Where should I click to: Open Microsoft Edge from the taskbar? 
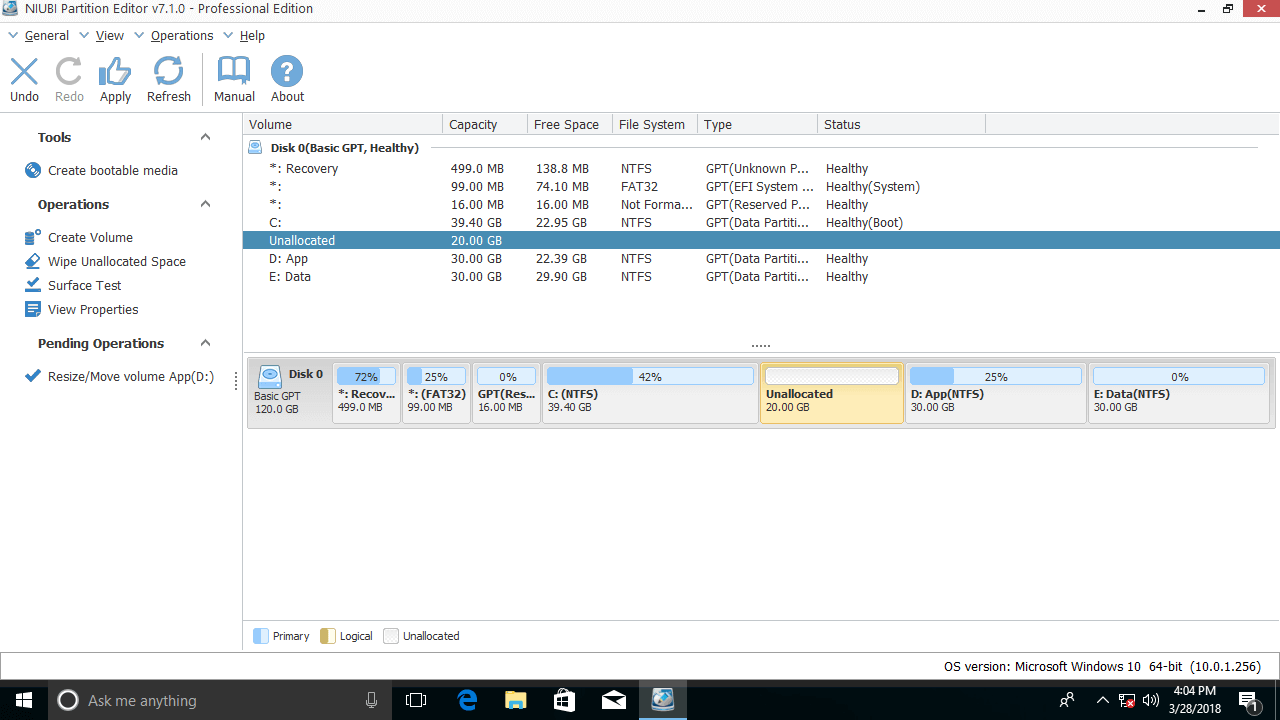pos(467,700)
